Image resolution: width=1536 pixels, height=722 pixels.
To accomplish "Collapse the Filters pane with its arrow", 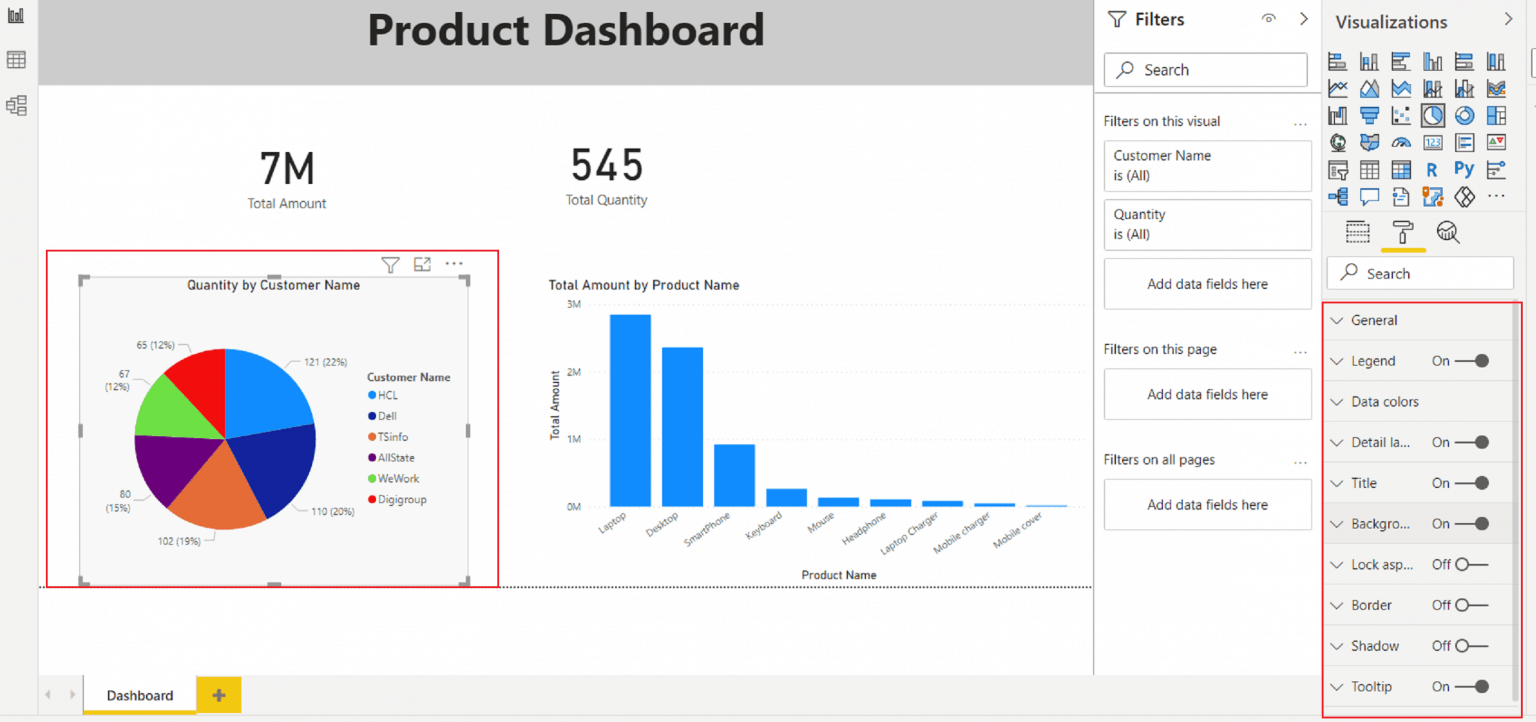I will pos(1304,18).
